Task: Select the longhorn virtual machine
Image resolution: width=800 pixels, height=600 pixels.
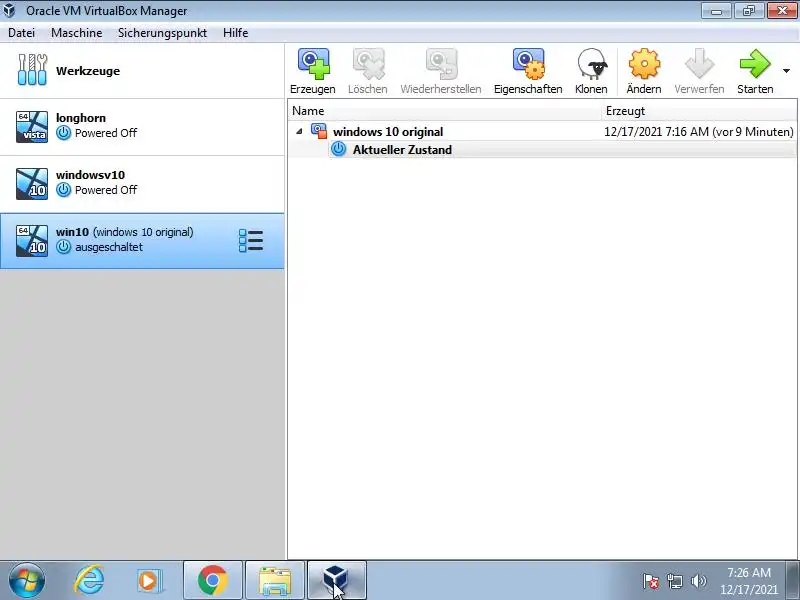Action: (142, 127)
